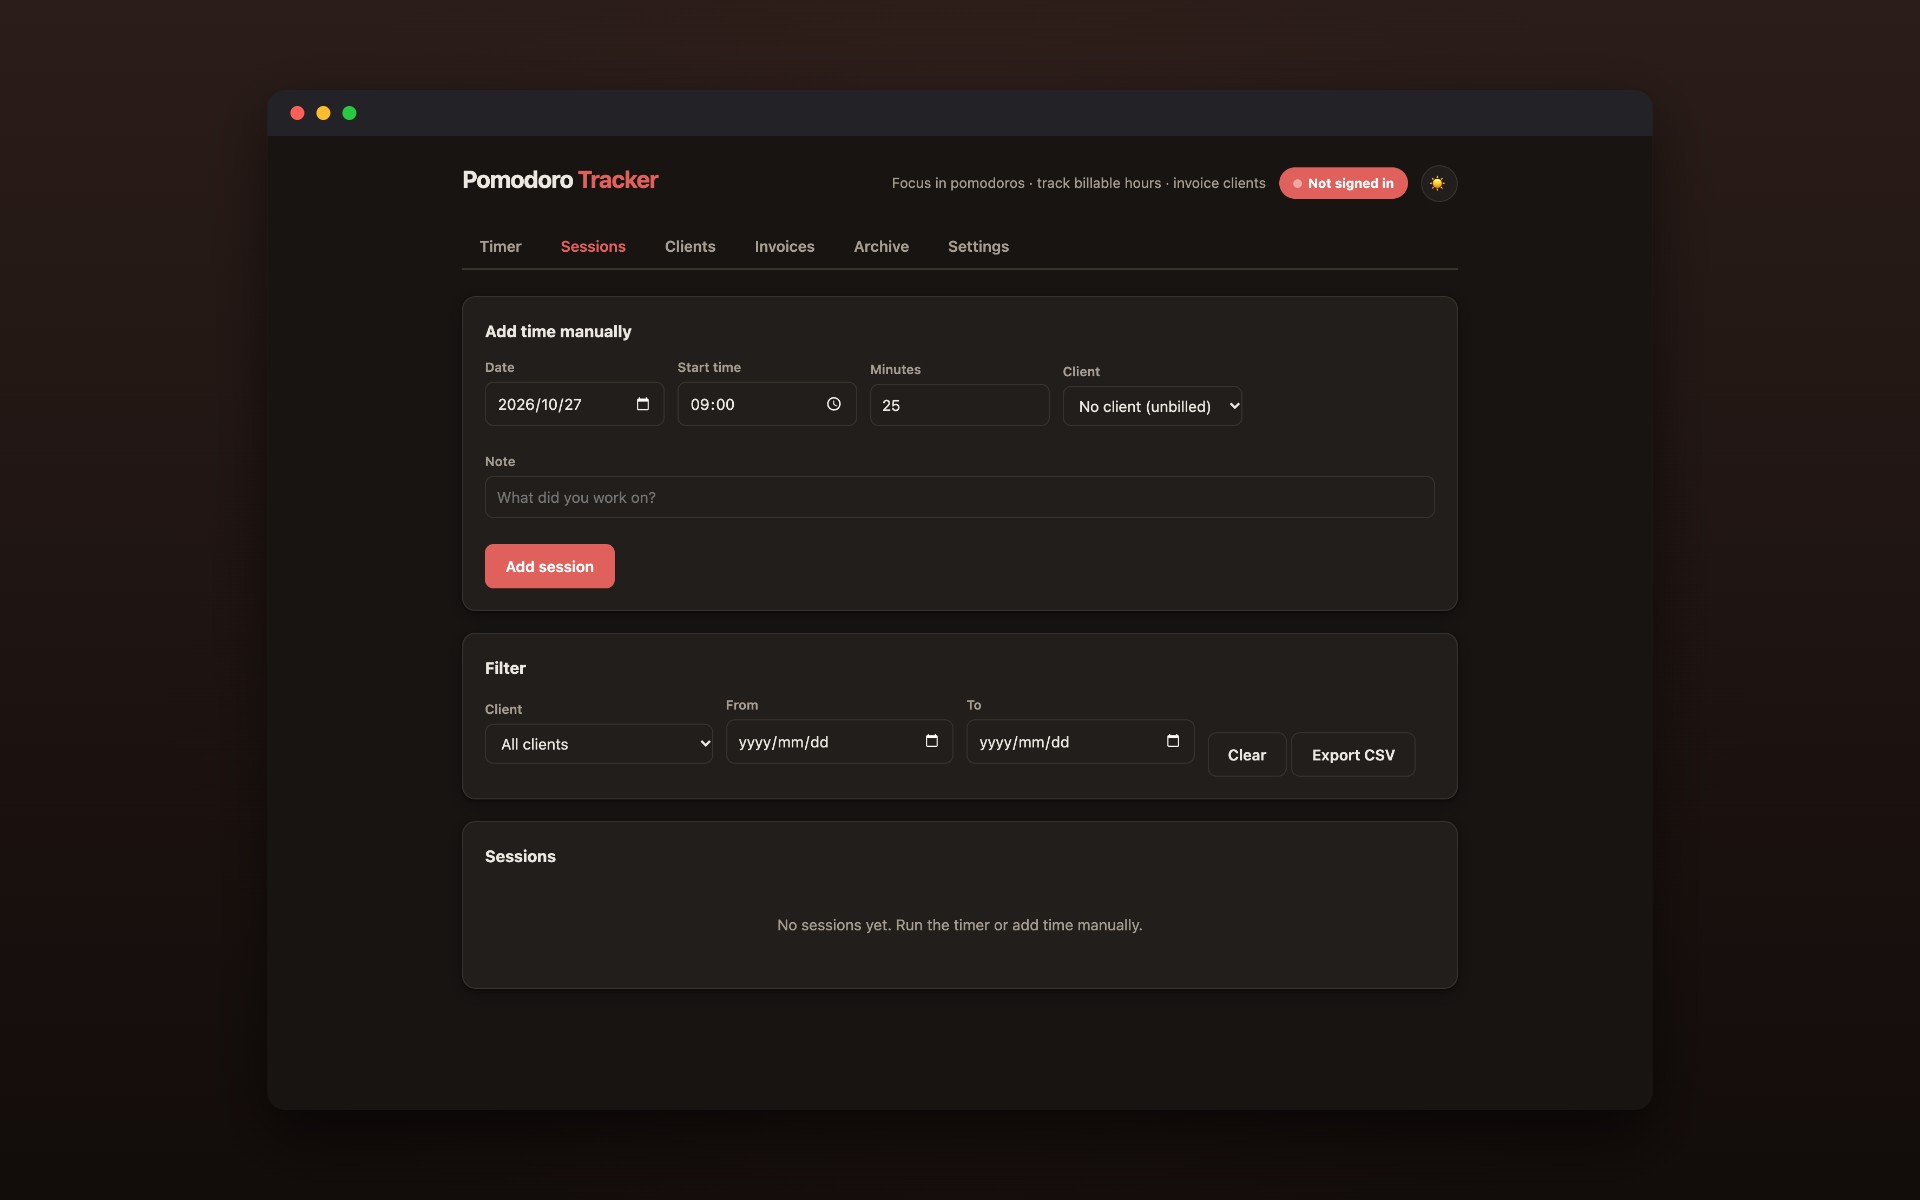Image resolution: width=1920 pixels, height=1200 pixels.
Task: Go to the Invoices tab
Action: click(784, 246)
